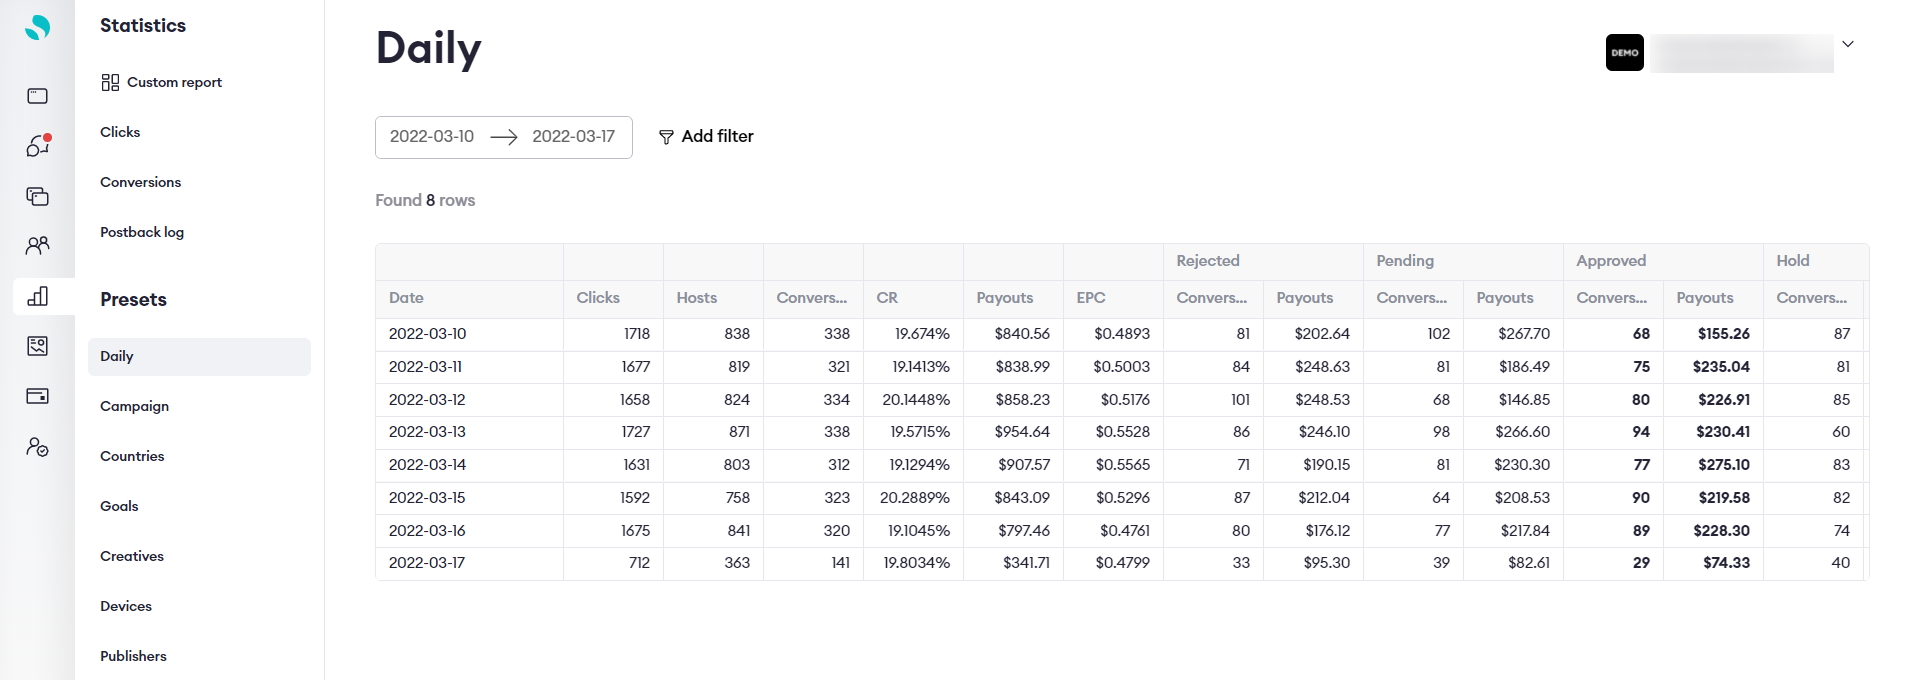
Task: Open the dashboard window icon
Action: coord(37,96)
